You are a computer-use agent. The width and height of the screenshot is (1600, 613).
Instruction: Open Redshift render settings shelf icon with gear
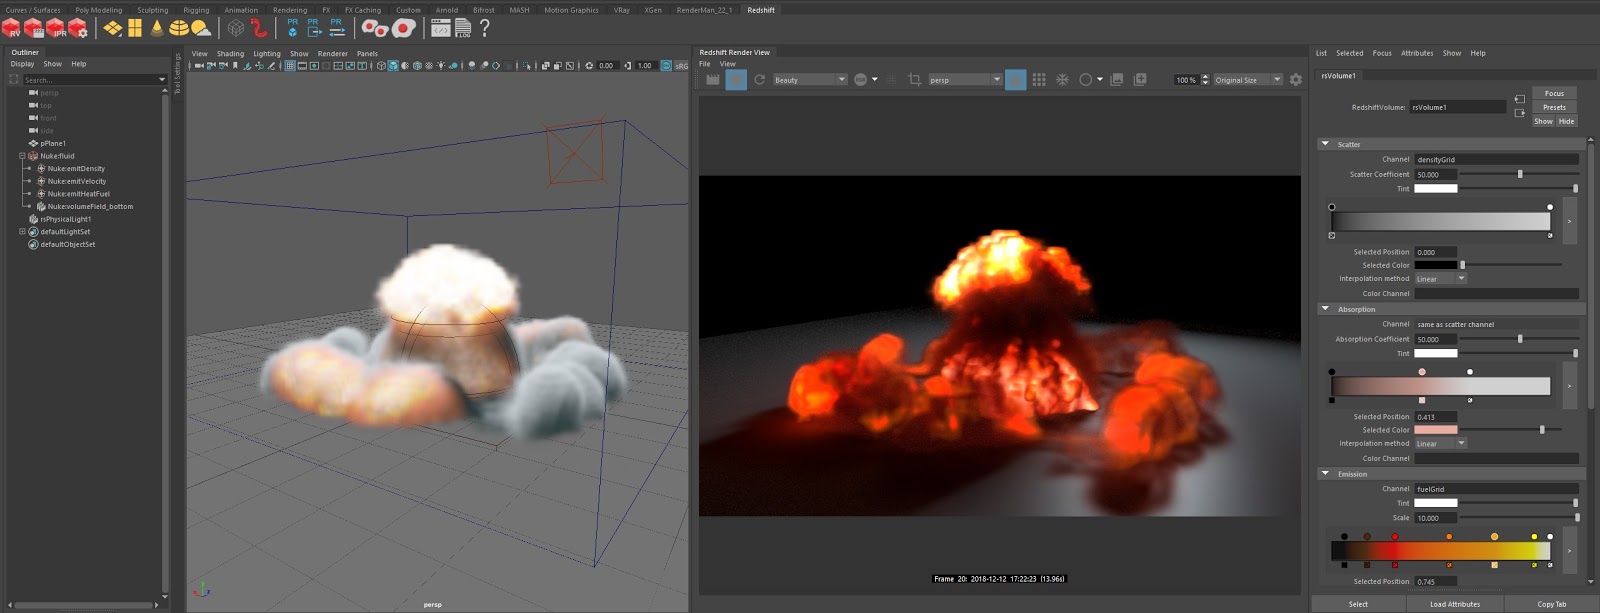click(x=78, y=28)
